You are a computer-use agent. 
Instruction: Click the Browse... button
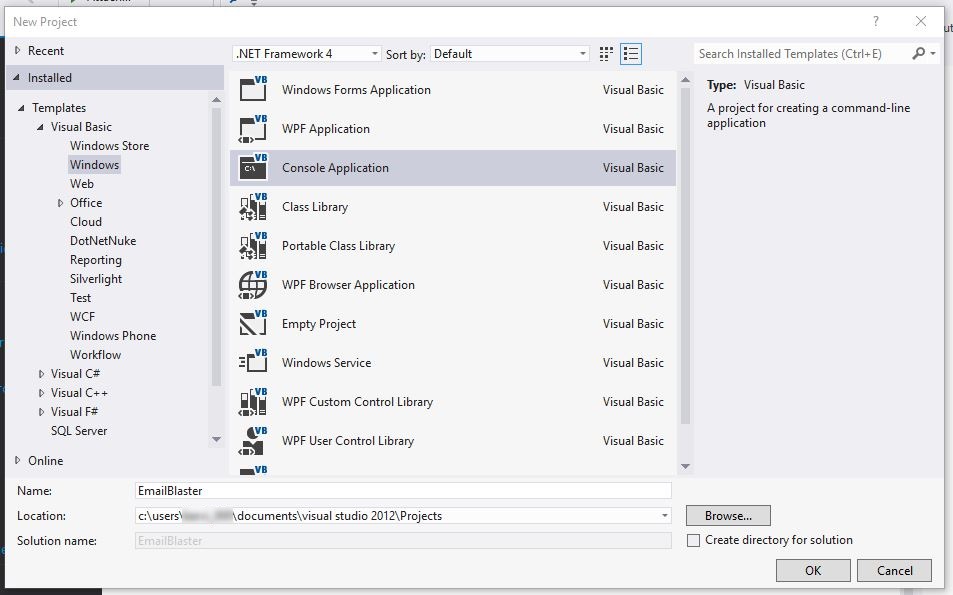pyautogui.click(x=728, y=515)
